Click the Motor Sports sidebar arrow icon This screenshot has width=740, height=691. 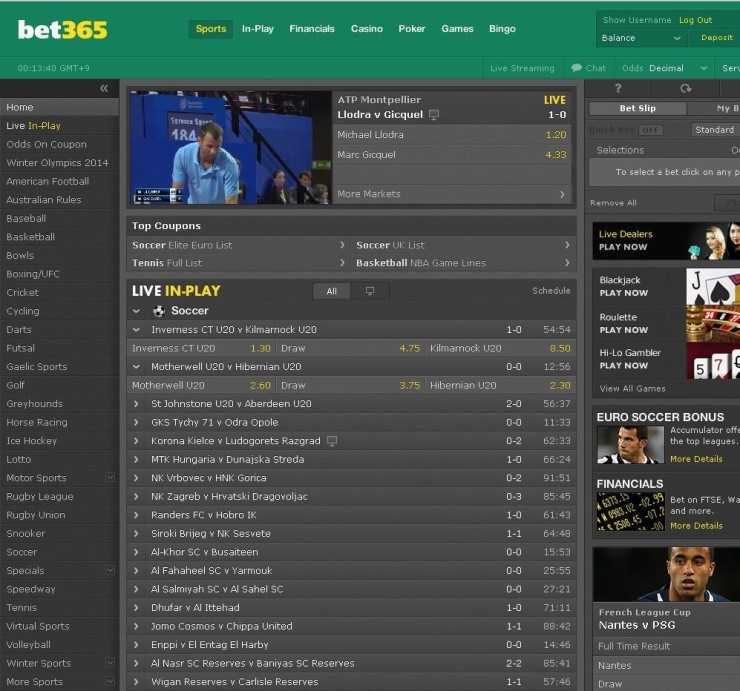(x=109, y=477)
